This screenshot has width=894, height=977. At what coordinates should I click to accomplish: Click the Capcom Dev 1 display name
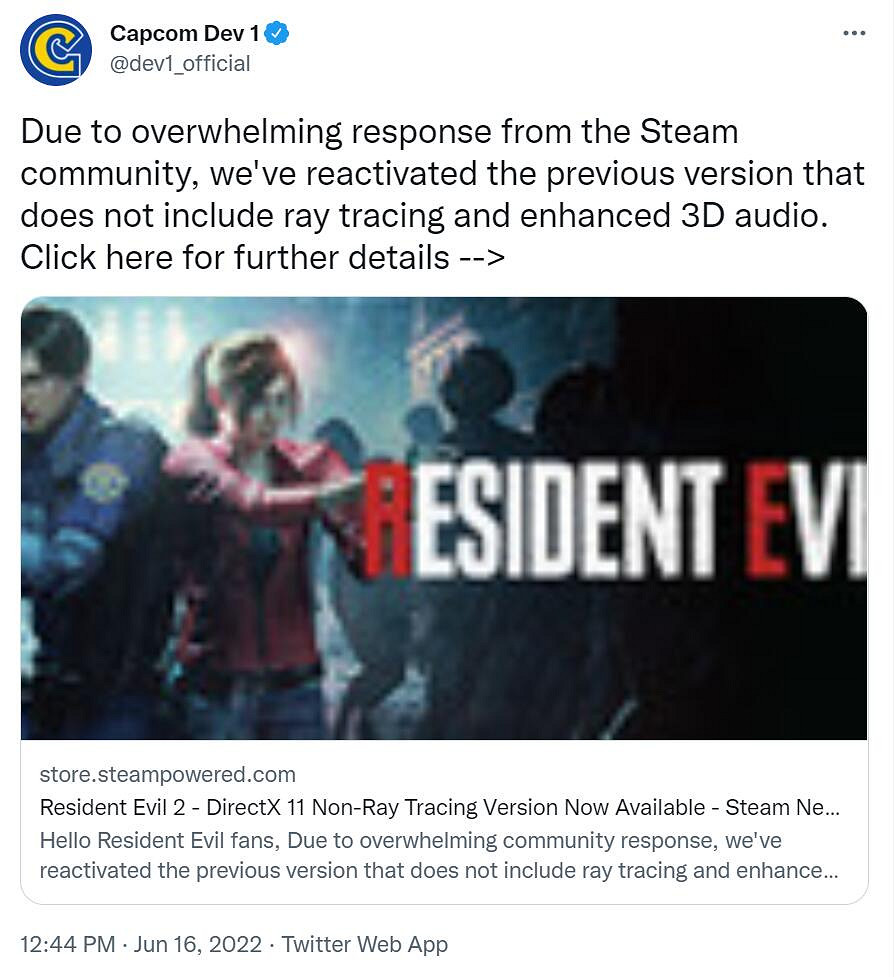click(x=184, y=34)
